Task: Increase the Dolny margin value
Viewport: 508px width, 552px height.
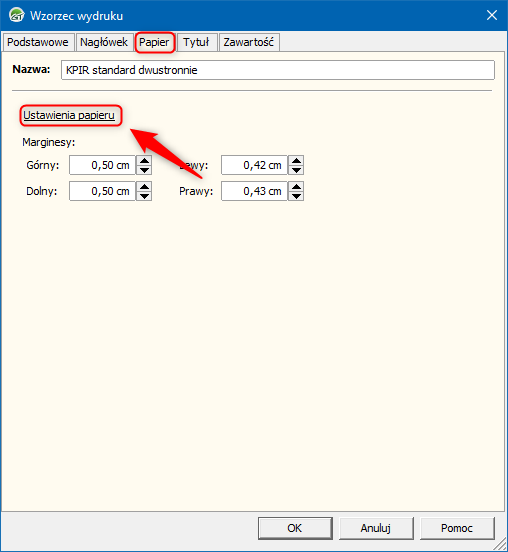Action: [144, 187]
